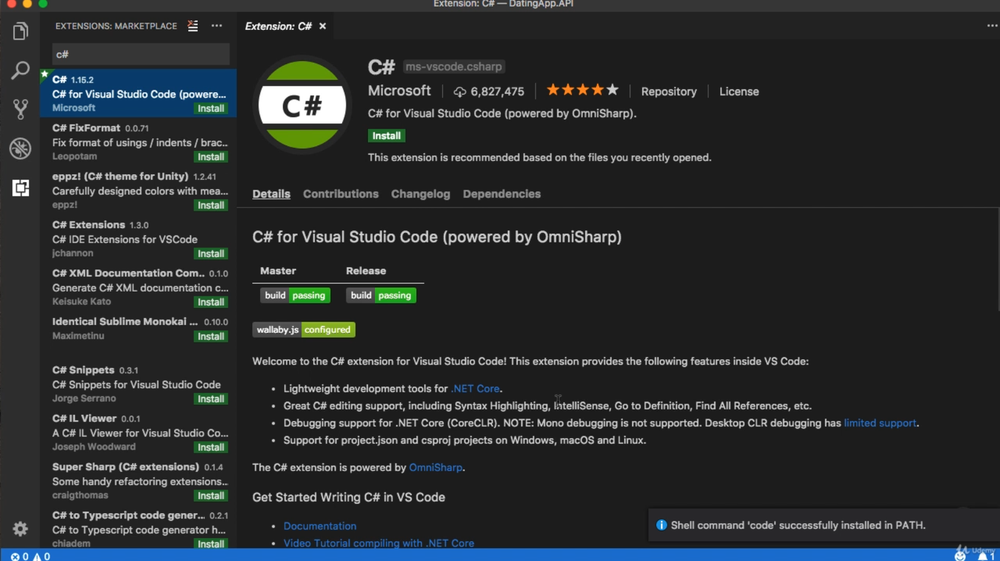The width and height of the screenshot is (1000, 561).
Task: Select C# Extensions entry in list
Action: tap(138, 238)
